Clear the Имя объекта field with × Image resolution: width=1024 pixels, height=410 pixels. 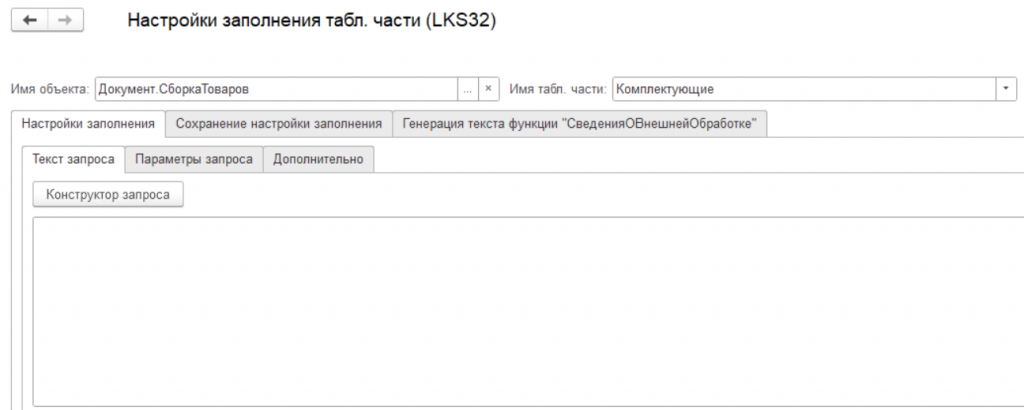tap(488, 89)
